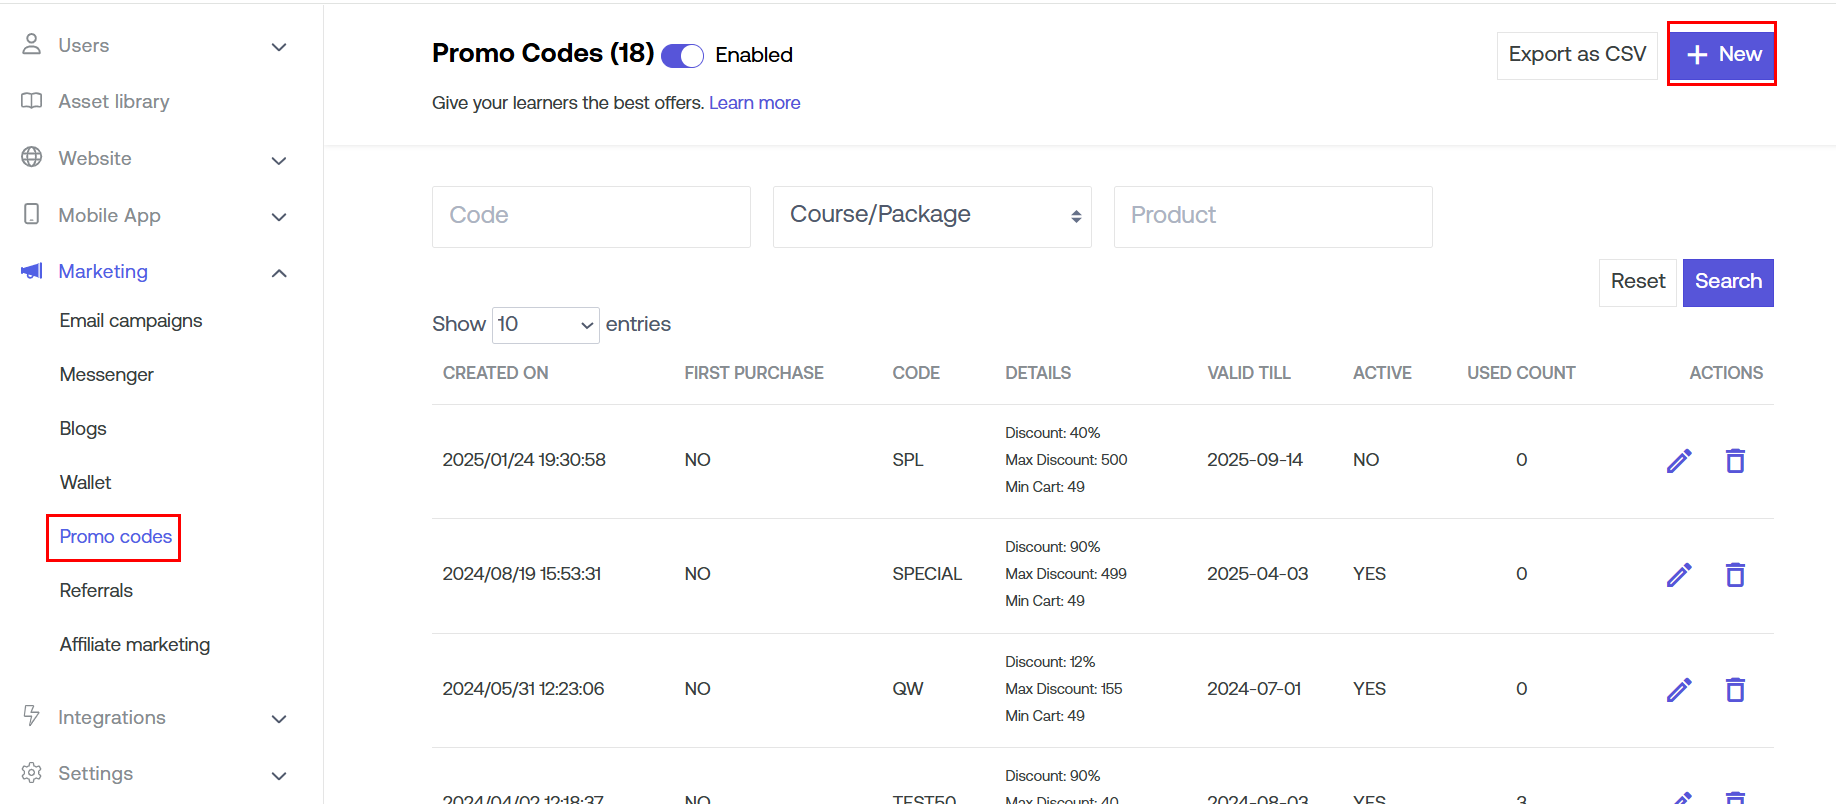Expand the Users sidebar section
The height and width of the screenshot is (804, 1836).
point(279,47)
